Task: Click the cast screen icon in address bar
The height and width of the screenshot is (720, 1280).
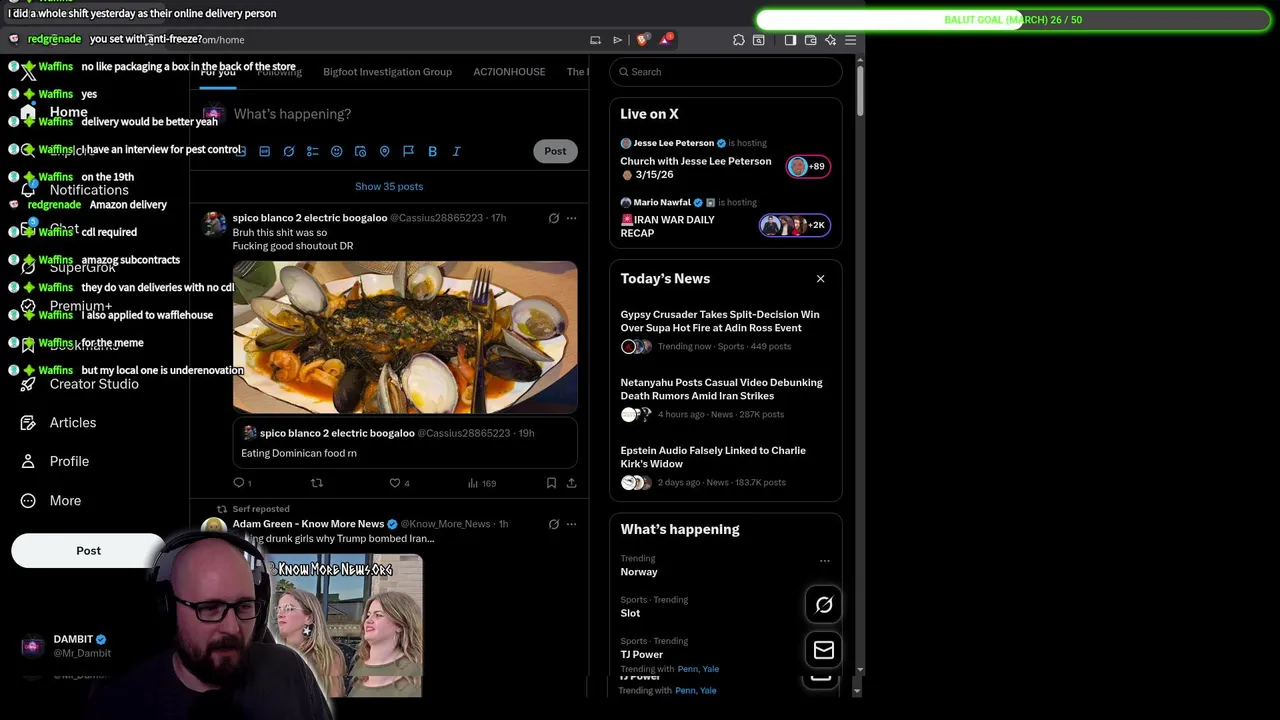Action: tap(595, 40)
